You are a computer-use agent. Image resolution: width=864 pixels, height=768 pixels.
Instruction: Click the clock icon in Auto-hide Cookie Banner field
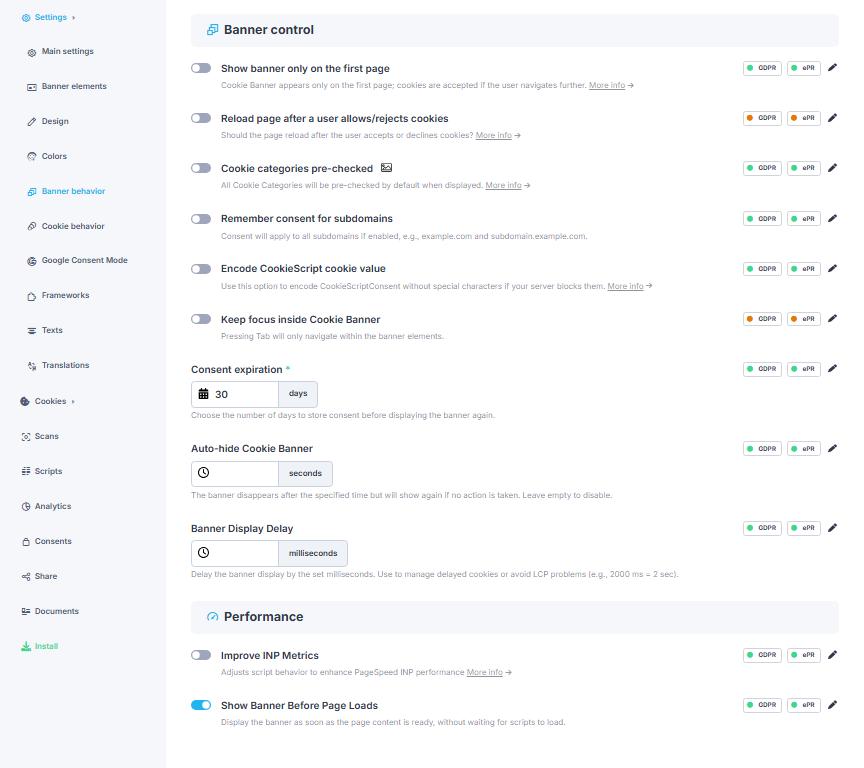pos(203,473)
